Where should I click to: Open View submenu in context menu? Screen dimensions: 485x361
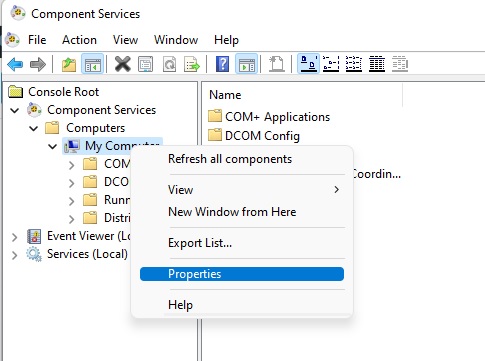coord(242,190)
